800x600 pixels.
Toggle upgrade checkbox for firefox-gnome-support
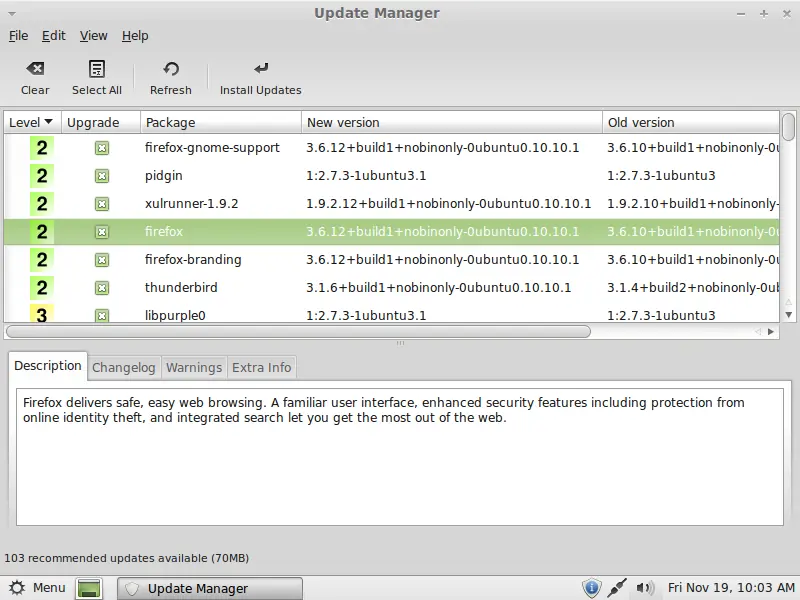pos(102,148)
